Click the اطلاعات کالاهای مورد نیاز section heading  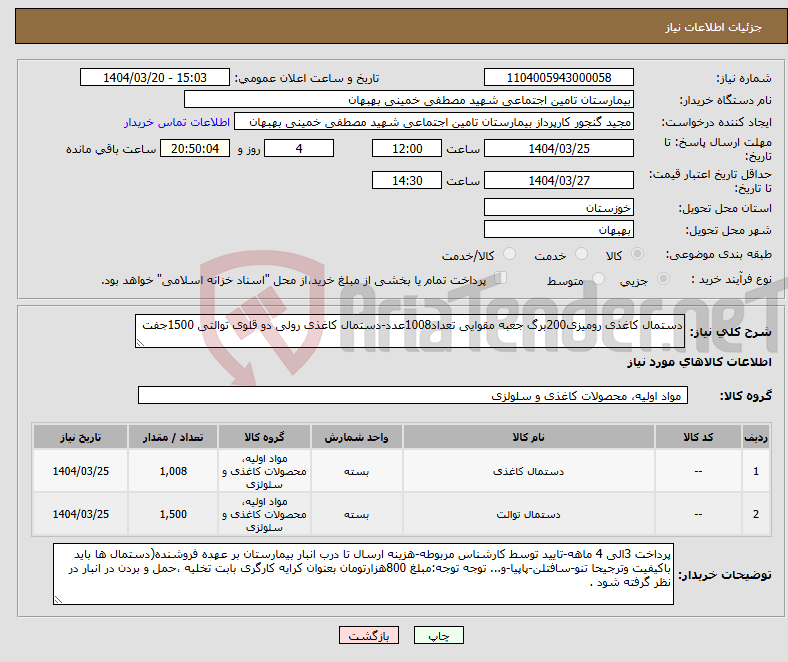(699, 362)
